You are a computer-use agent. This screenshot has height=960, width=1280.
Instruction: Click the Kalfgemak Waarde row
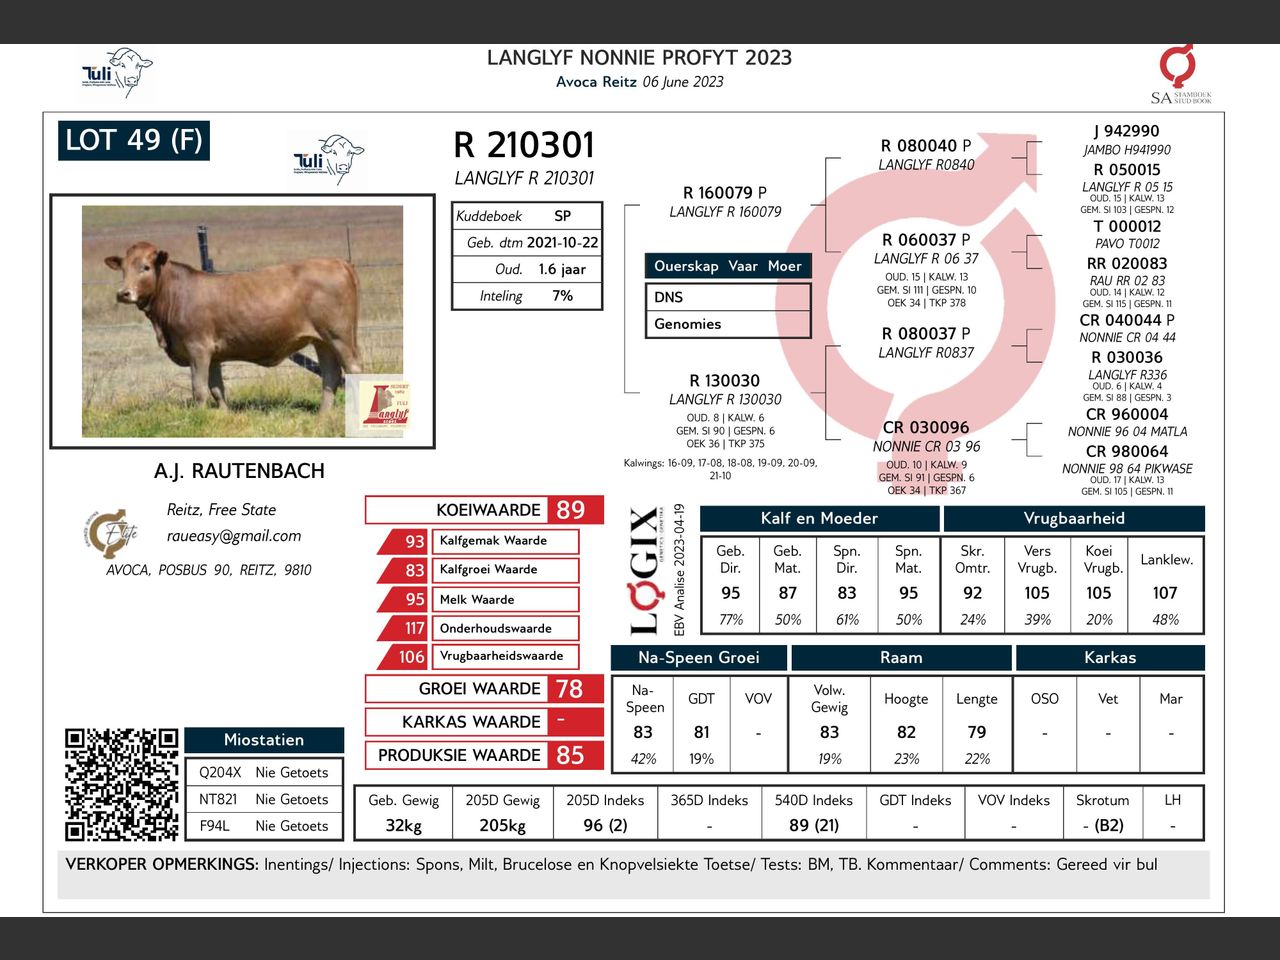coord(479,541)
